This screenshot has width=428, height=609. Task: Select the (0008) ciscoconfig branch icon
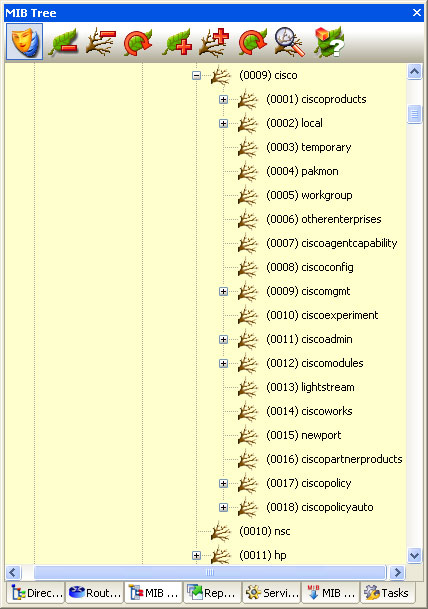tap(247, 268)
